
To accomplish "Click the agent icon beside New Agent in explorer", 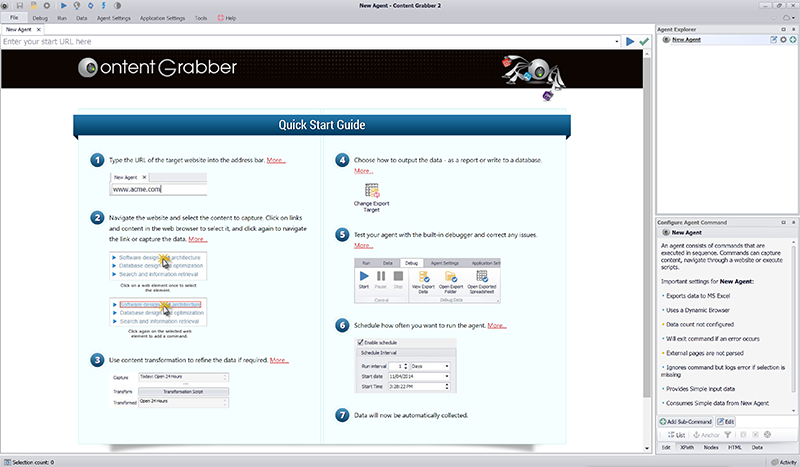I will pos(666,39).
